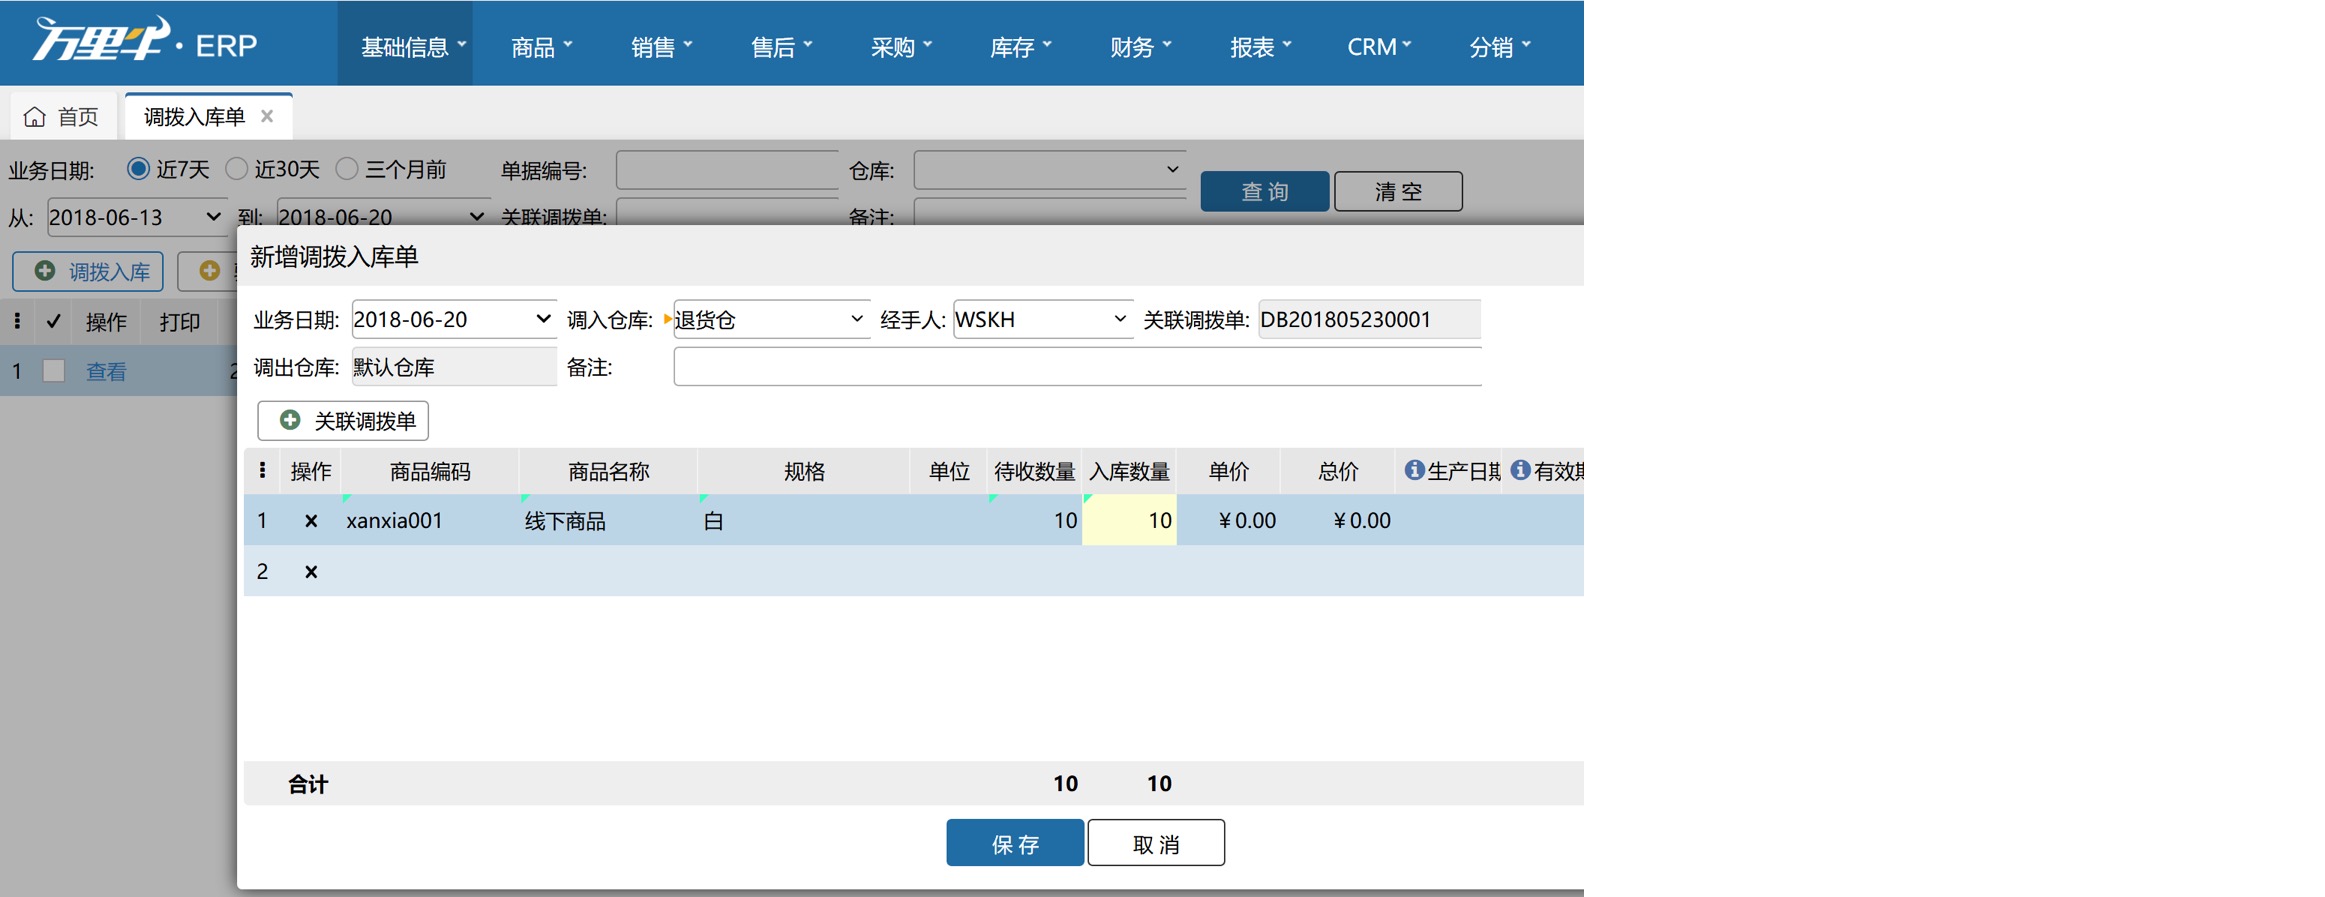Delete row 2 with the × icon
The height and width of the screenshot is (897, 2325).
[x=311, y=572]
